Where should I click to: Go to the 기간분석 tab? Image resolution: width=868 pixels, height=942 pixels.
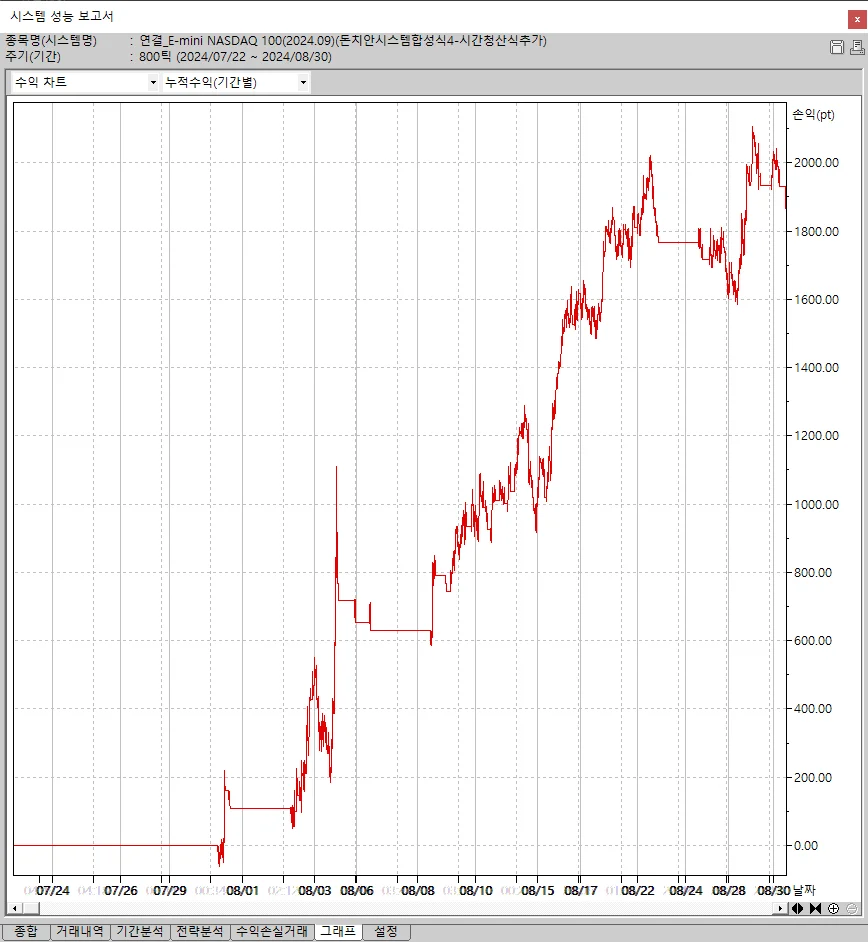pos(139,932)
